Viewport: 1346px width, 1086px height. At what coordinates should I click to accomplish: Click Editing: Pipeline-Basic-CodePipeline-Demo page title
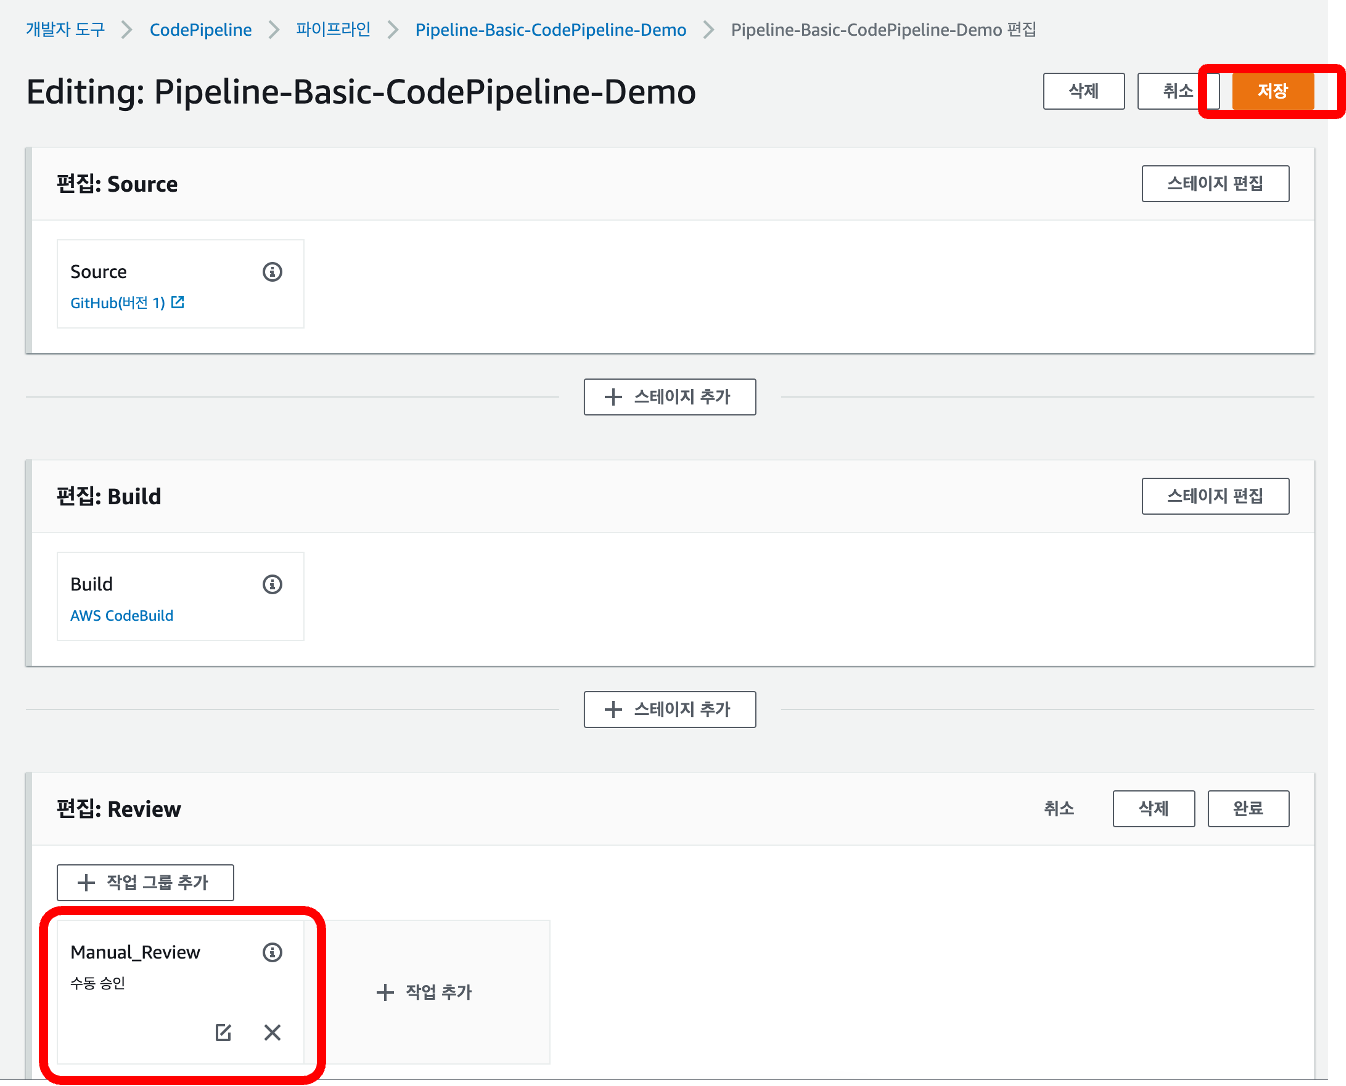(361, 92)
